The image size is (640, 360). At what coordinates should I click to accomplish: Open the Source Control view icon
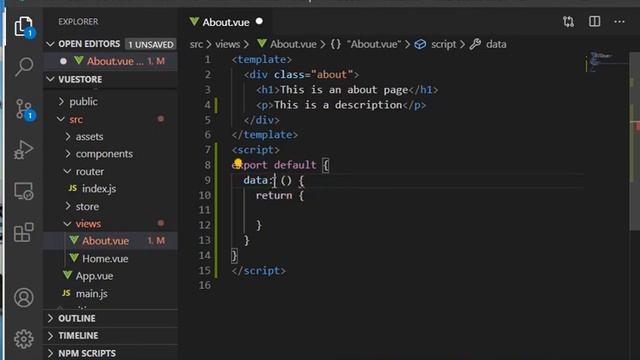[x=24, y=109]
